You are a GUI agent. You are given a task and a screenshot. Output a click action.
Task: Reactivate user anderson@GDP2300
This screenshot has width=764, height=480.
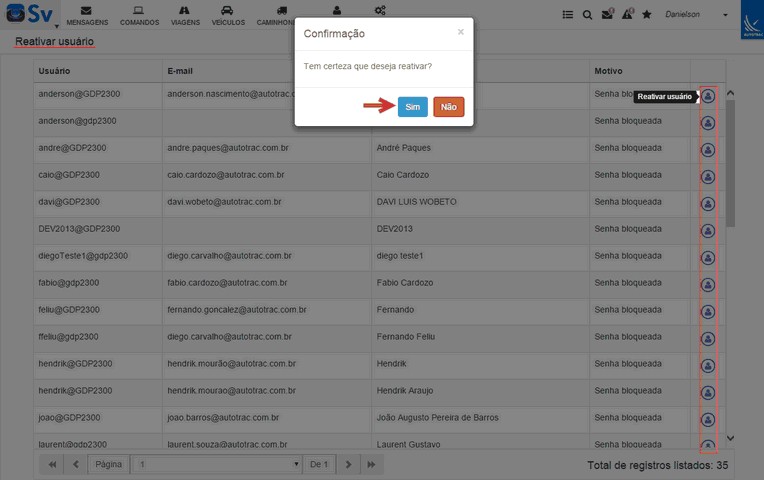[708, 96]
